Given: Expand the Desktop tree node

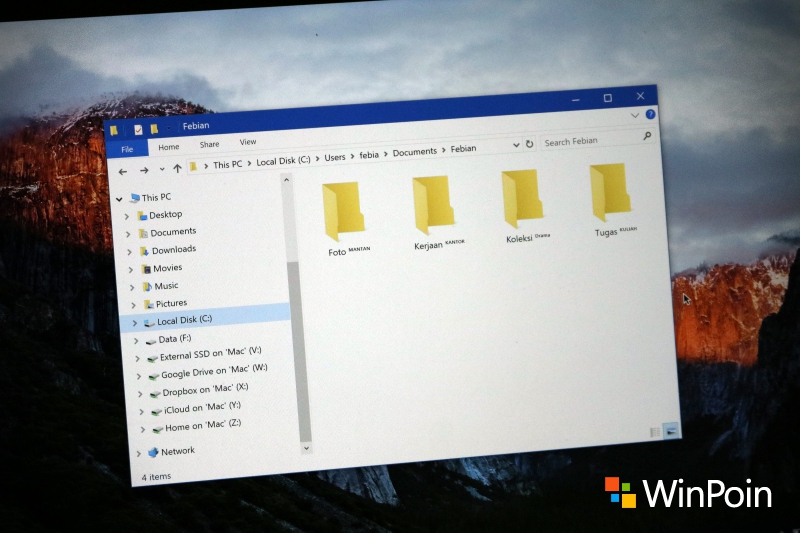Looking at the screenshot, I should coord(127,217).
